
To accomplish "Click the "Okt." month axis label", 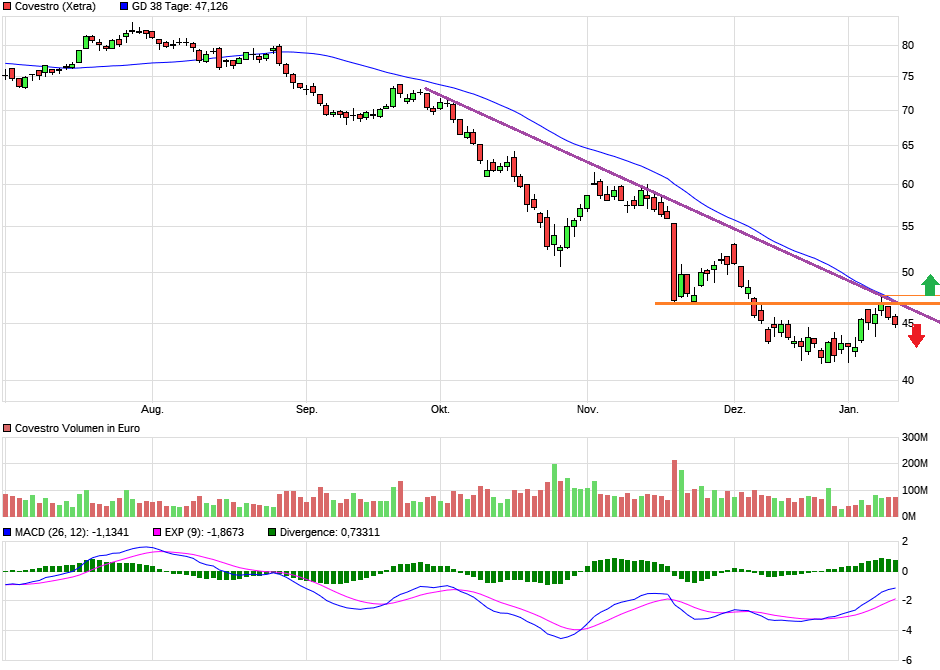I will pyautogui.click(x=440, y=410).
